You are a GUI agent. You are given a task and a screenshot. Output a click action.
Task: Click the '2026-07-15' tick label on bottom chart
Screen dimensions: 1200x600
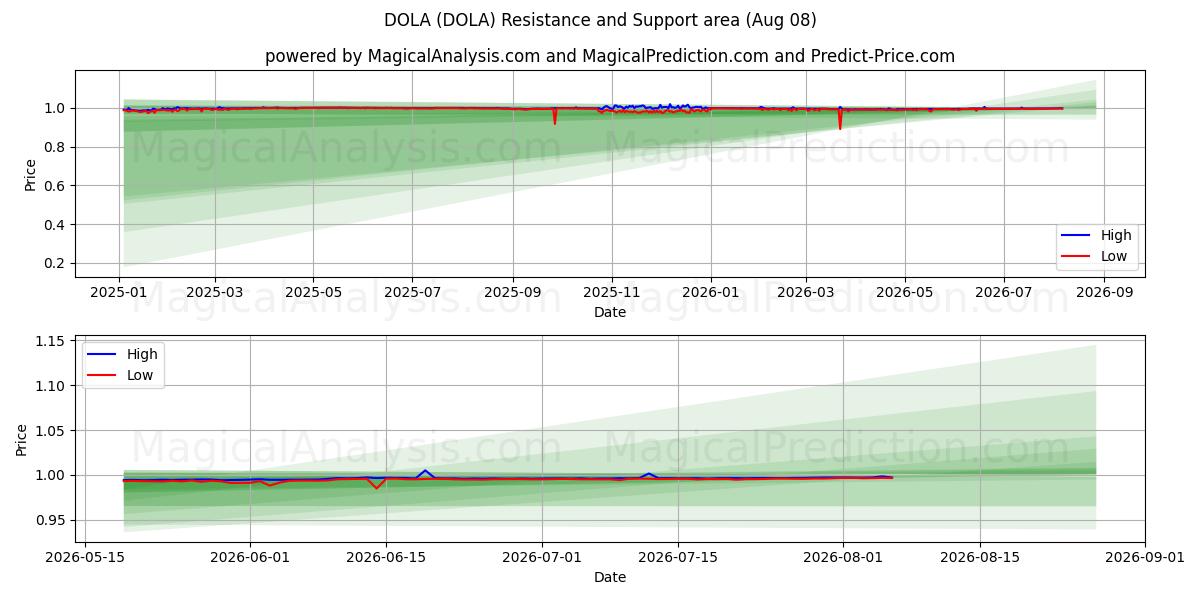tap(678, 558)
